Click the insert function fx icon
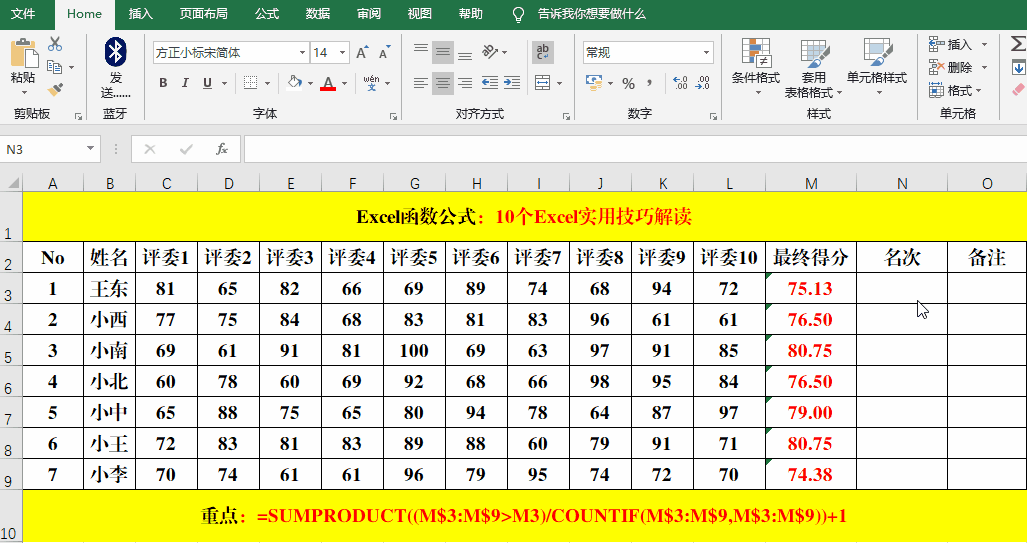The image size is (1027, 543). click(x=222, y=149)
